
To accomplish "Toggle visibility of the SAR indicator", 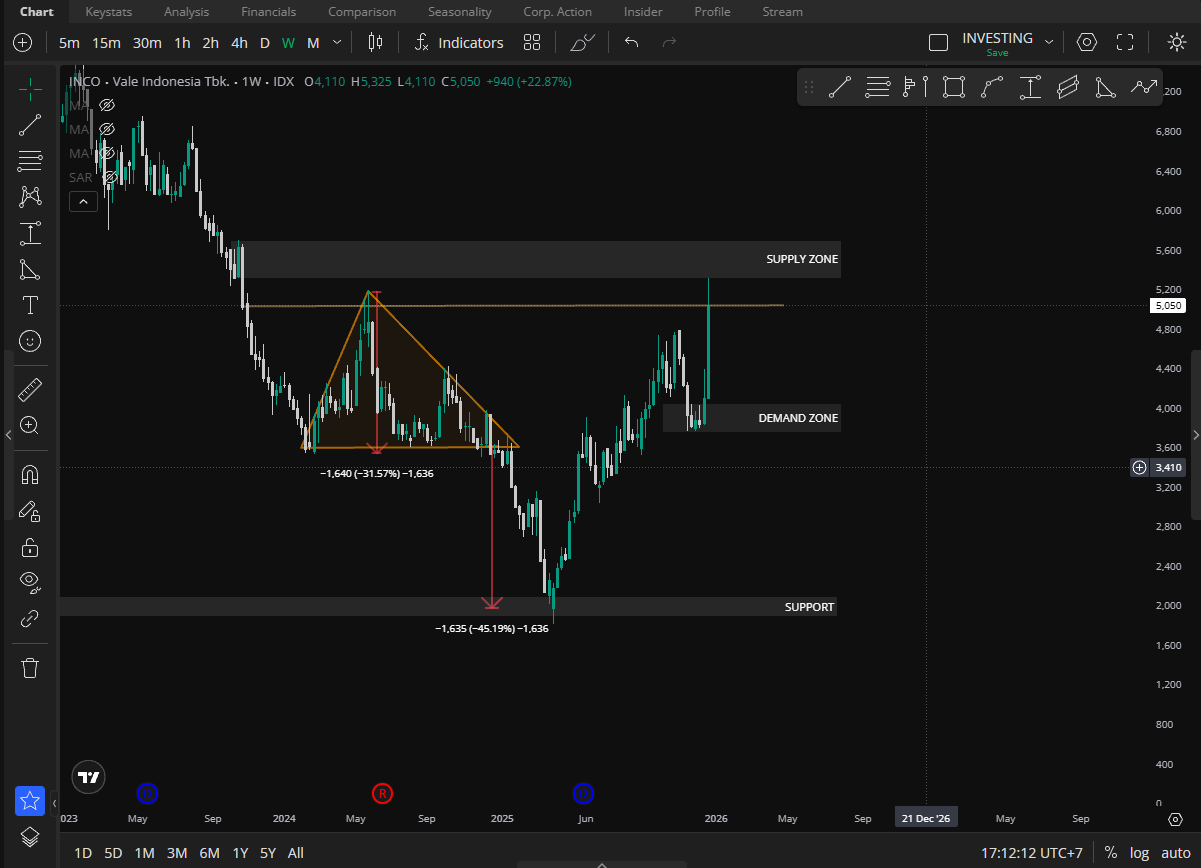I will tap(108, 177).
